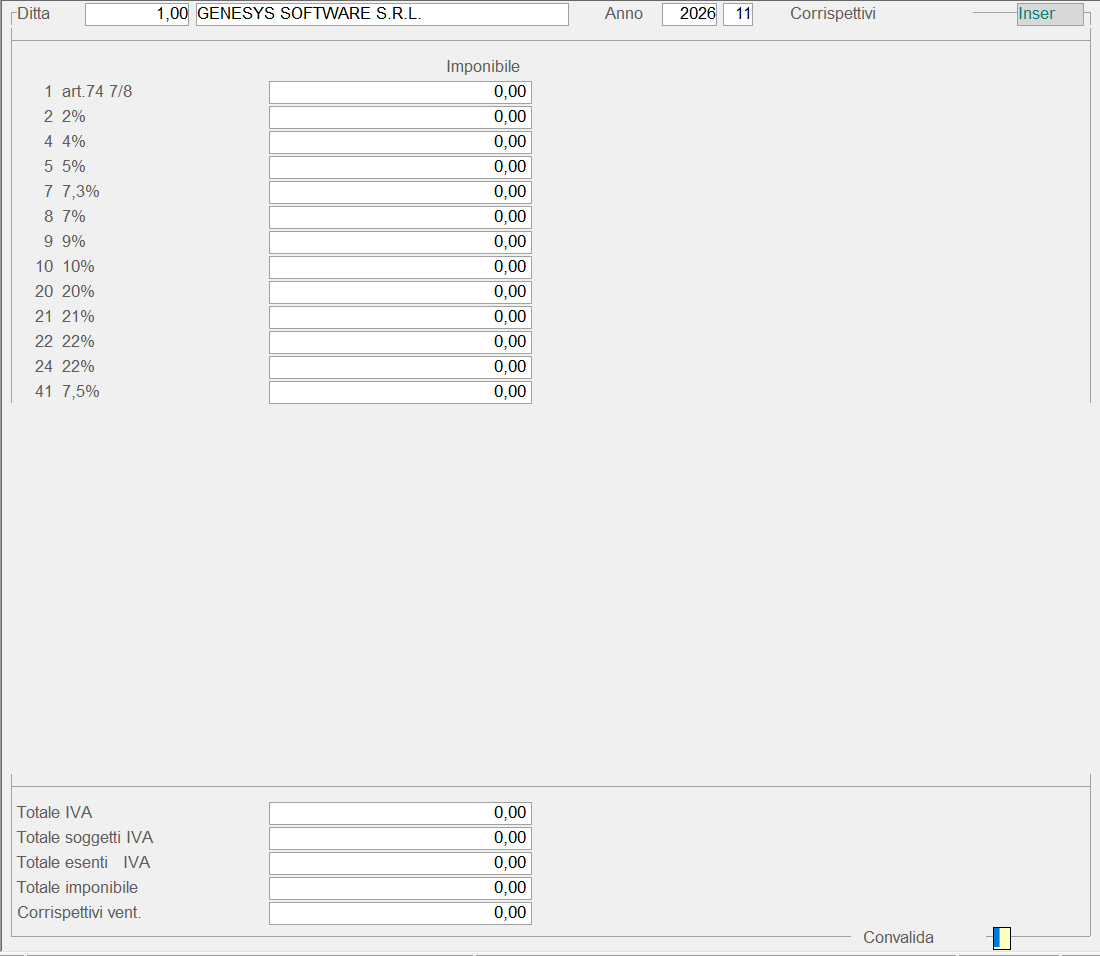Select the Totale soggetti IVA field

[400, 838]
